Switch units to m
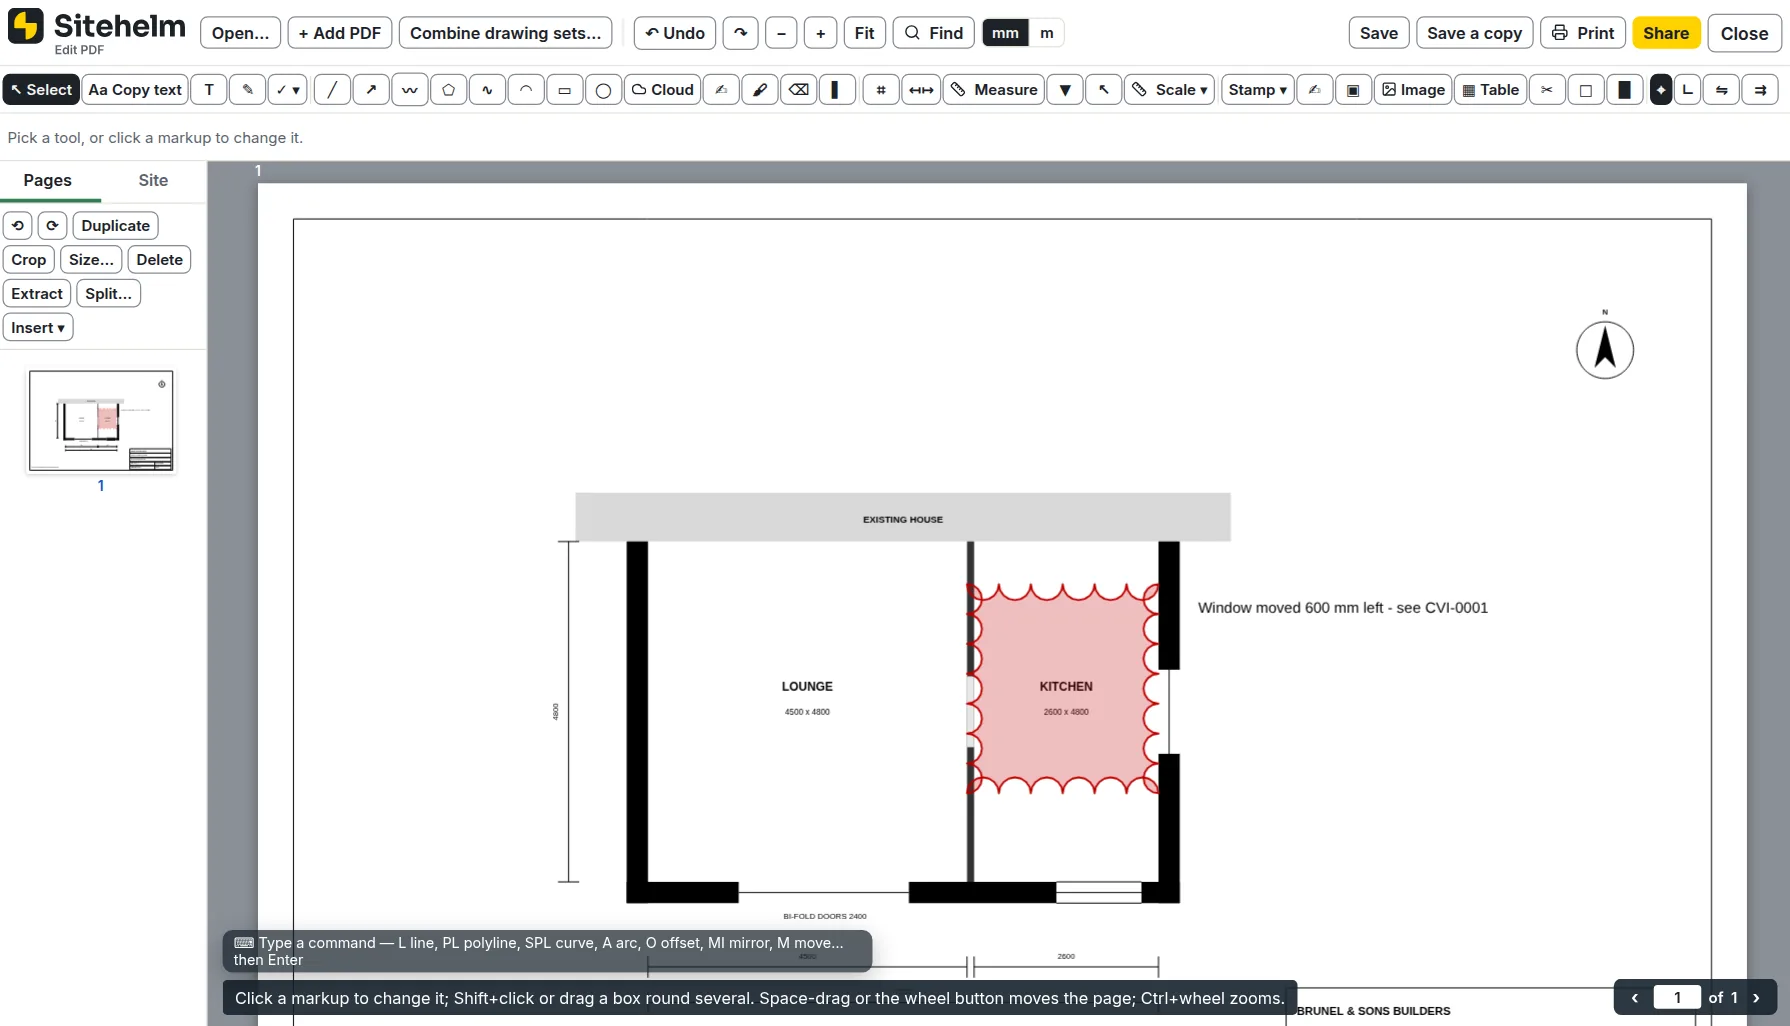This screenshot has width=1790, height=1026. tap(1047, 33)
